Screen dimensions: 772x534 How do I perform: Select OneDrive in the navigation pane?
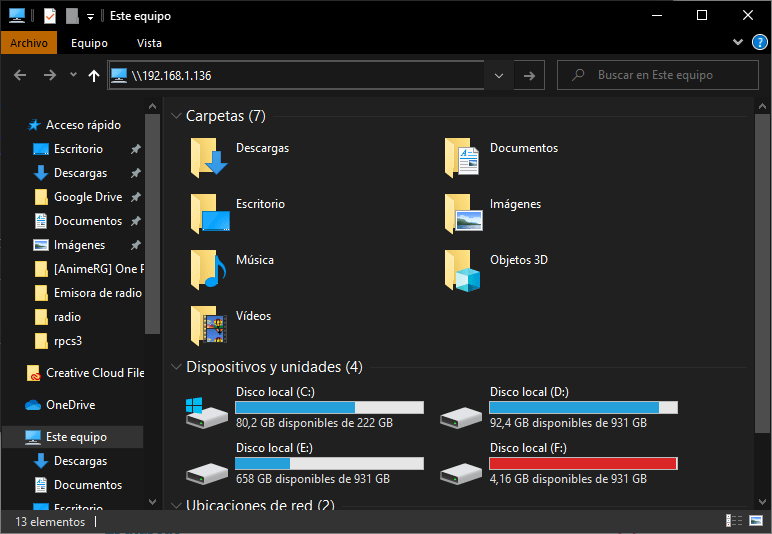pos(70,405)
